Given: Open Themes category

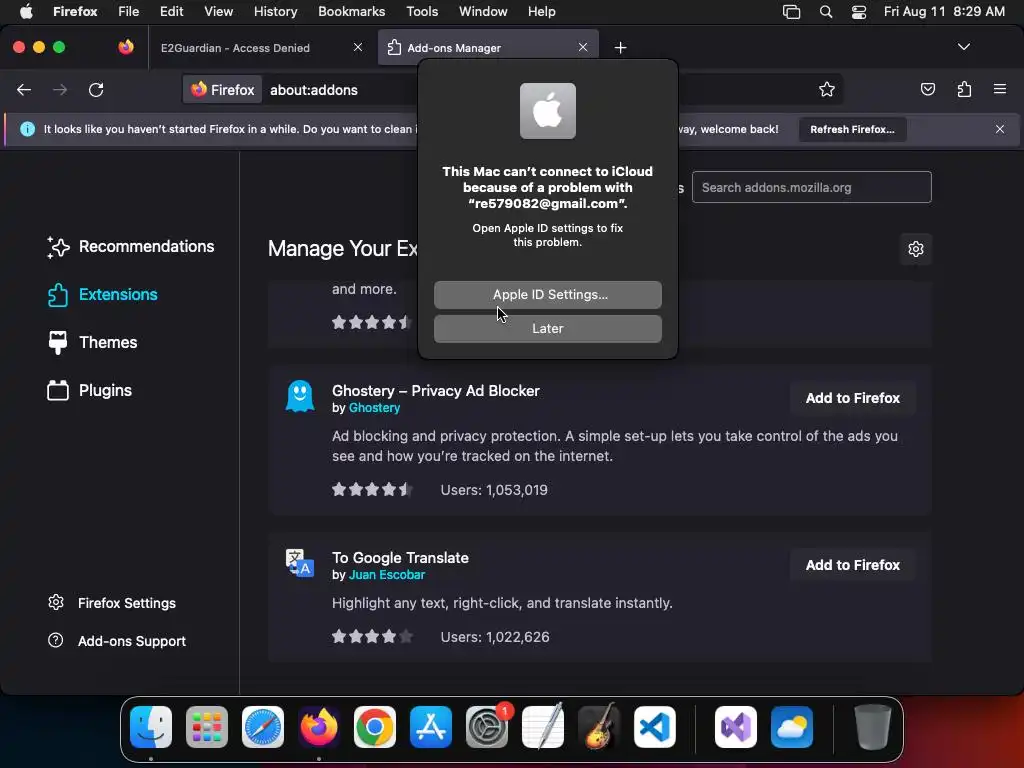Looking at the screenshot, I should (x=93, y=342).
